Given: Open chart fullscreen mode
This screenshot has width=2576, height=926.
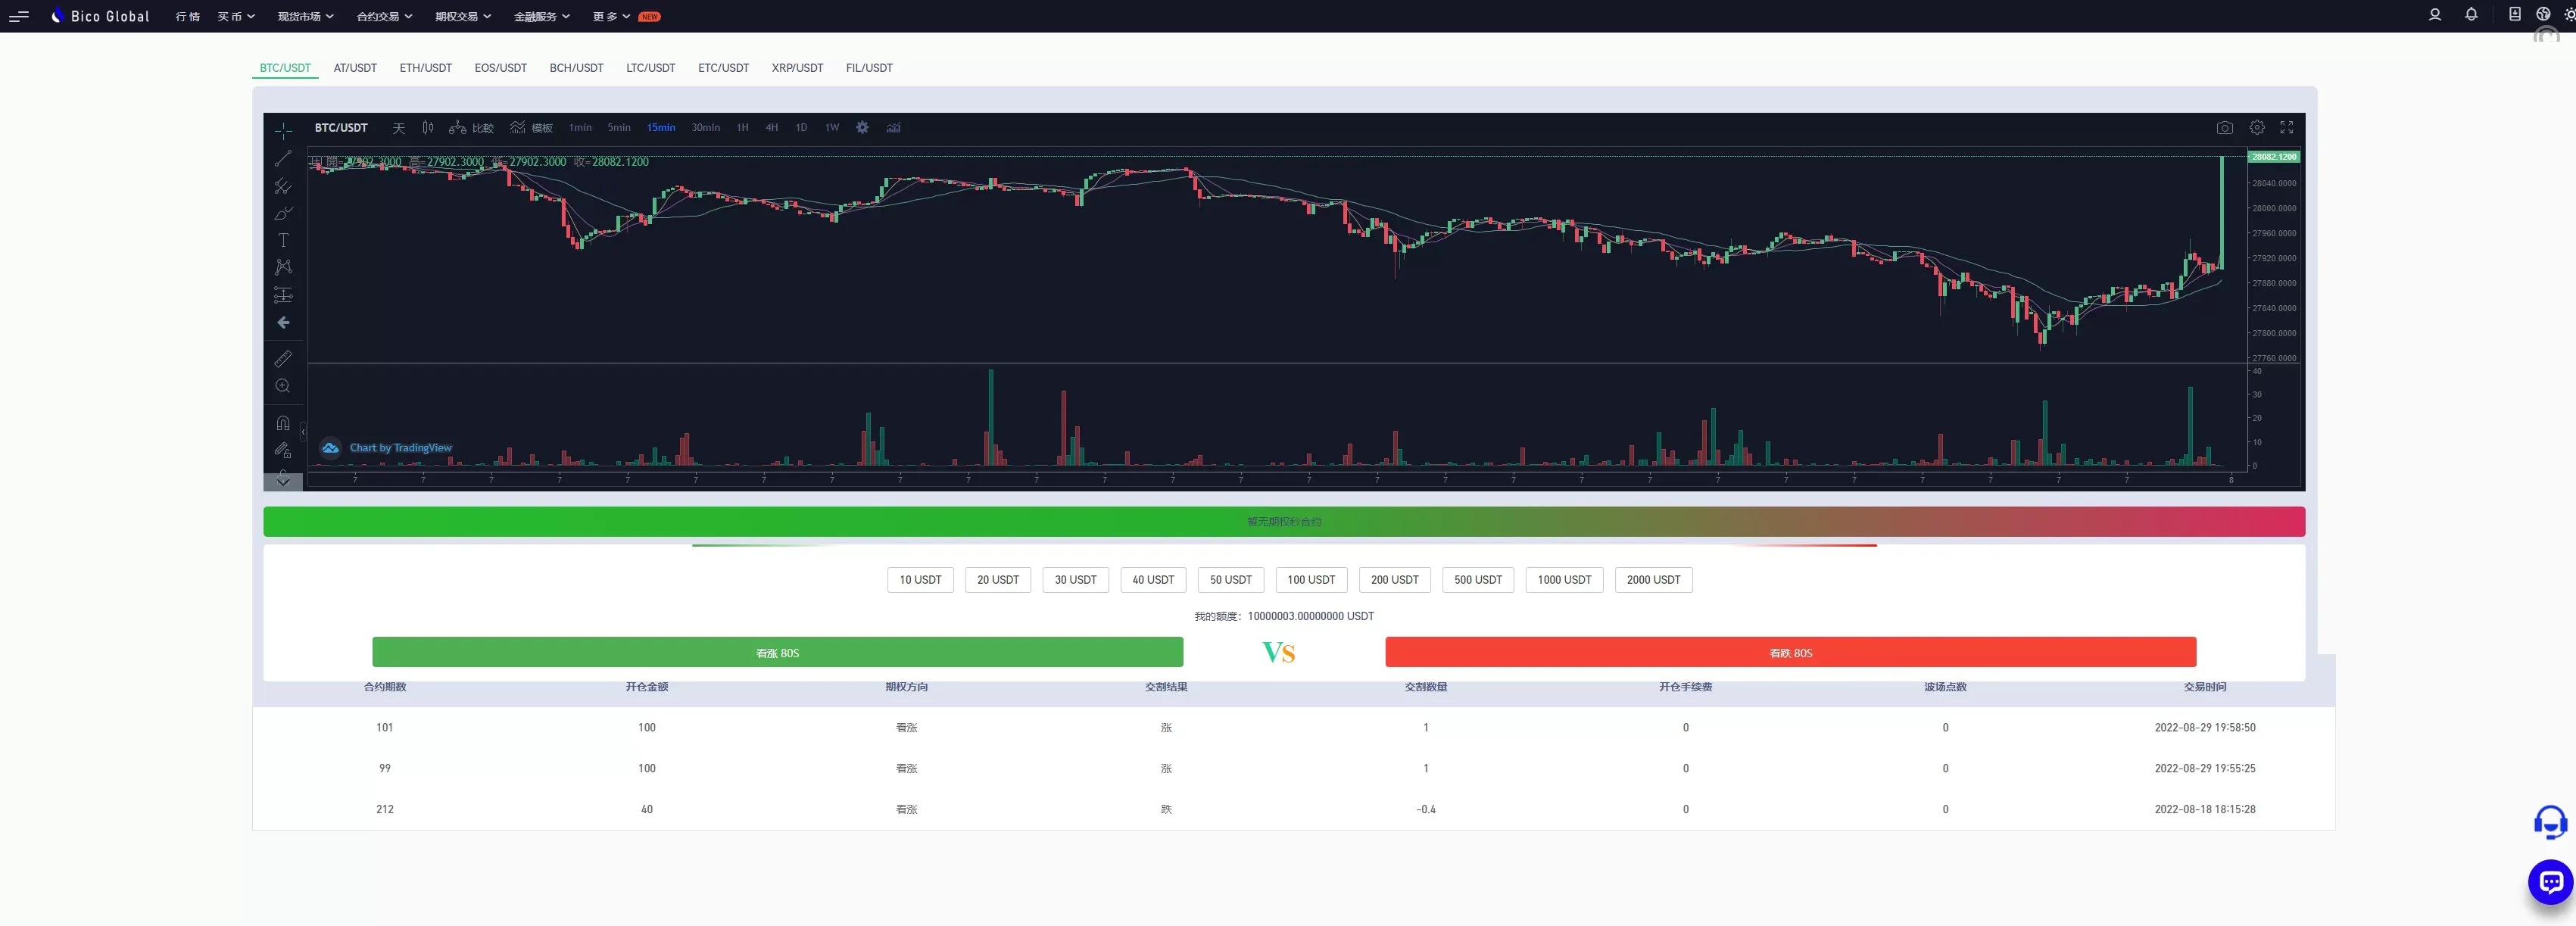Looking at the screenshot, I should pyautogui.click(x=2286, y=128).
